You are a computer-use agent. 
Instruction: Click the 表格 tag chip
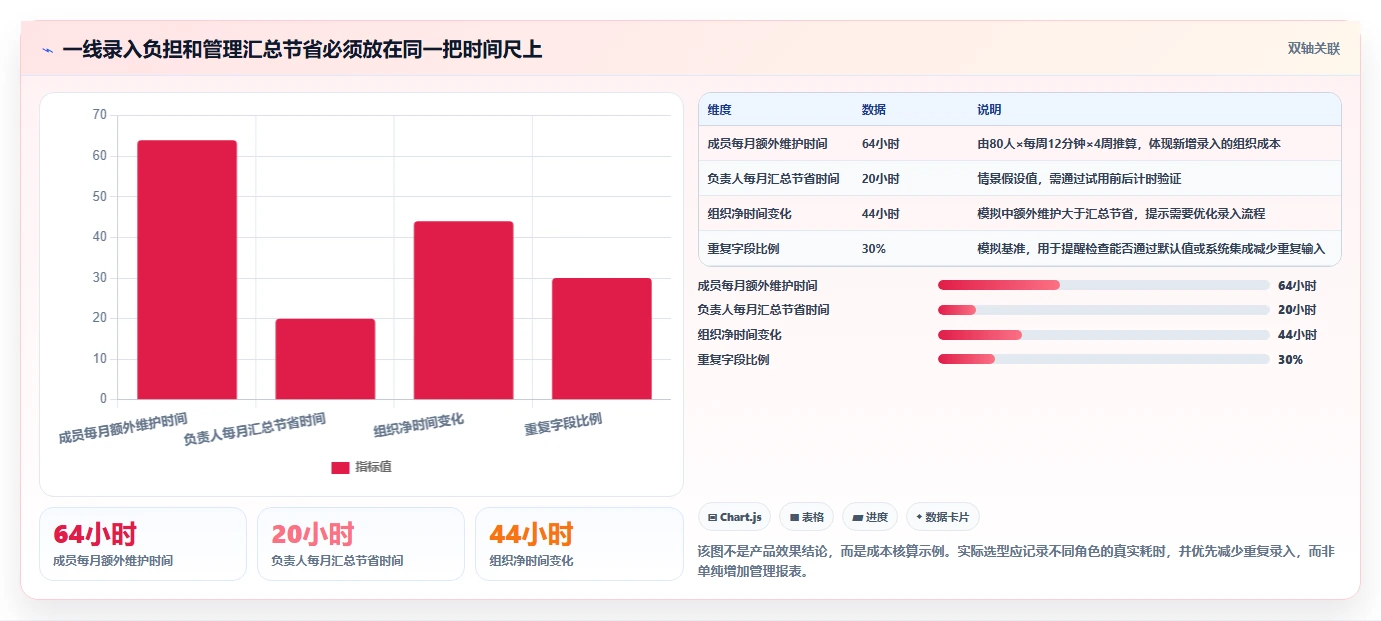807,517
